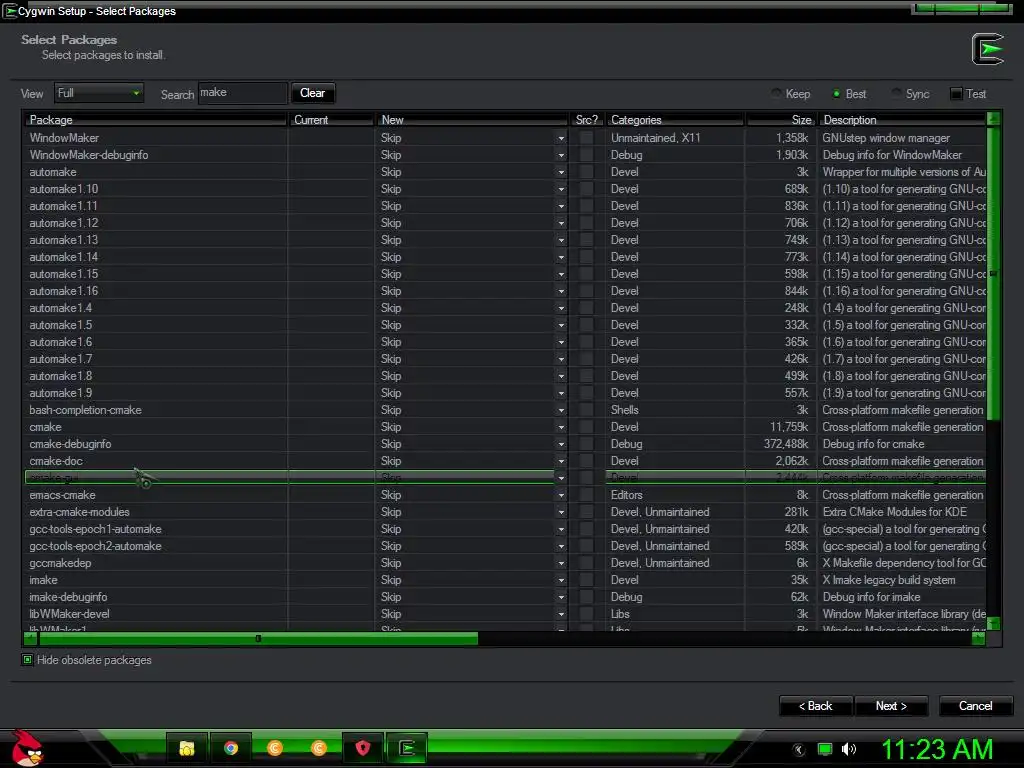Select the WindowMaker-debuginfo package
The image size is (1024, 768).
click(89, 155)
